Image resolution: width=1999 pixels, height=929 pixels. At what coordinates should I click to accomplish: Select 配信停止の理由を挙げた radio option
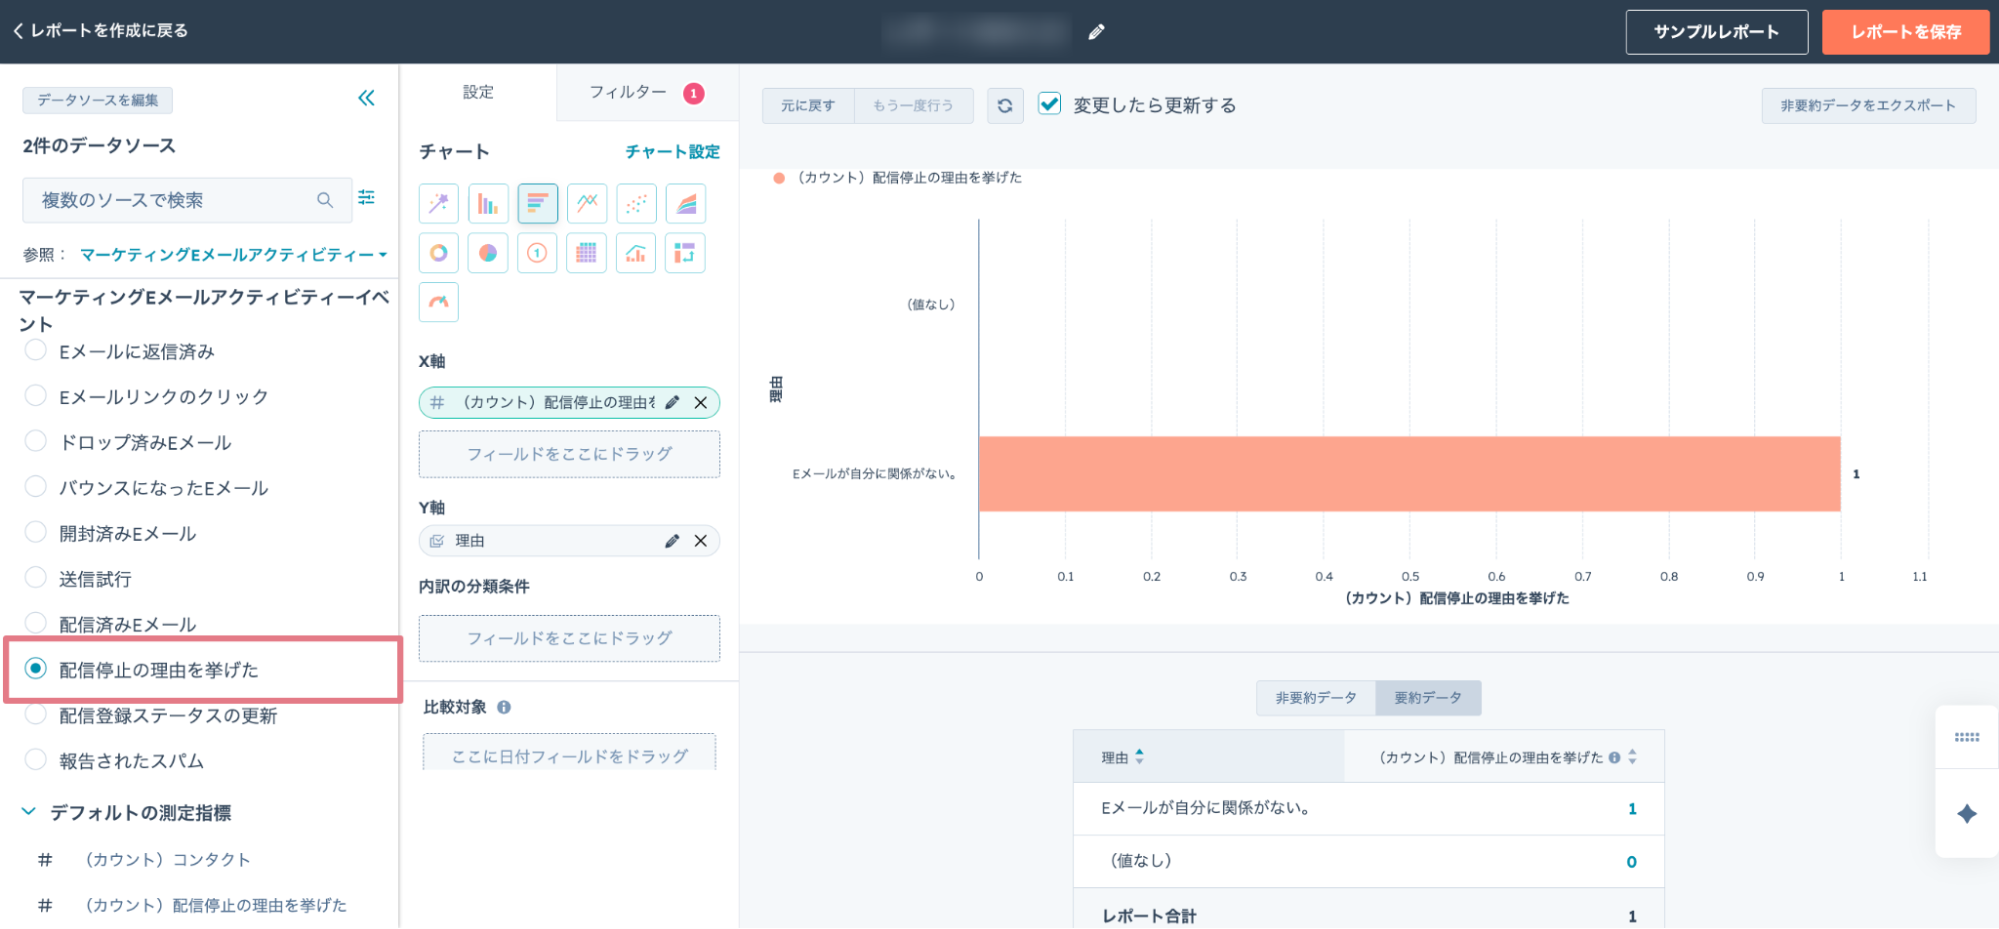tap(36, 668)
